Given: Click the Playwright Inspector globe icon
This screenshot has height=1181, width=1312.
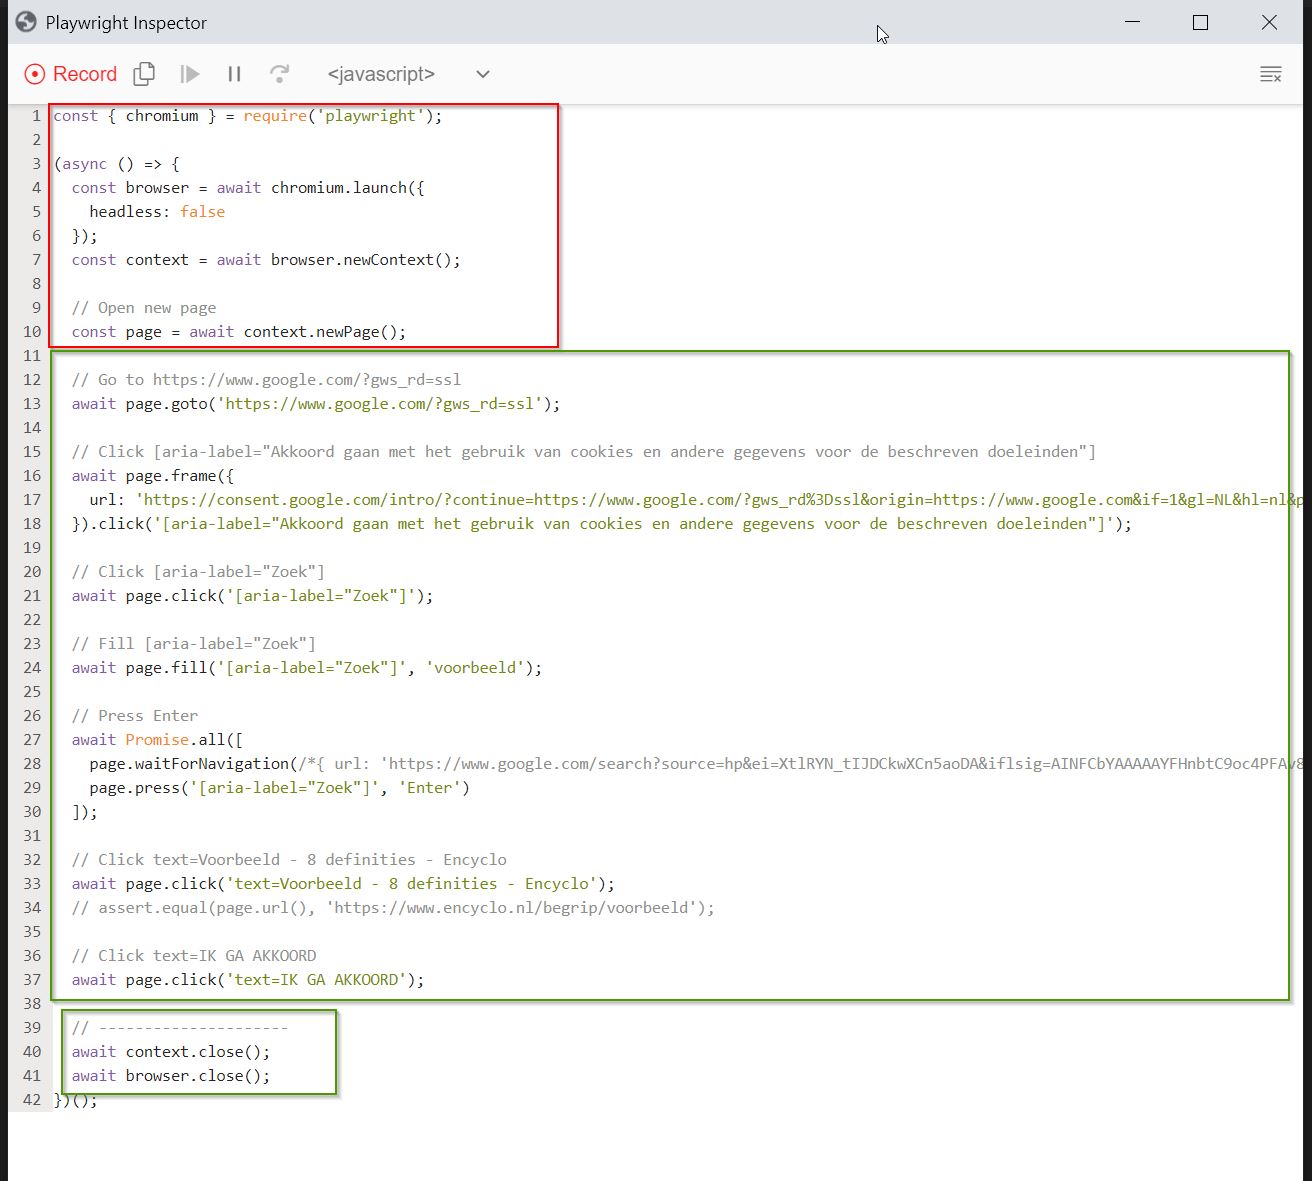Looking at the screenshot, I should tap(26, 22).
